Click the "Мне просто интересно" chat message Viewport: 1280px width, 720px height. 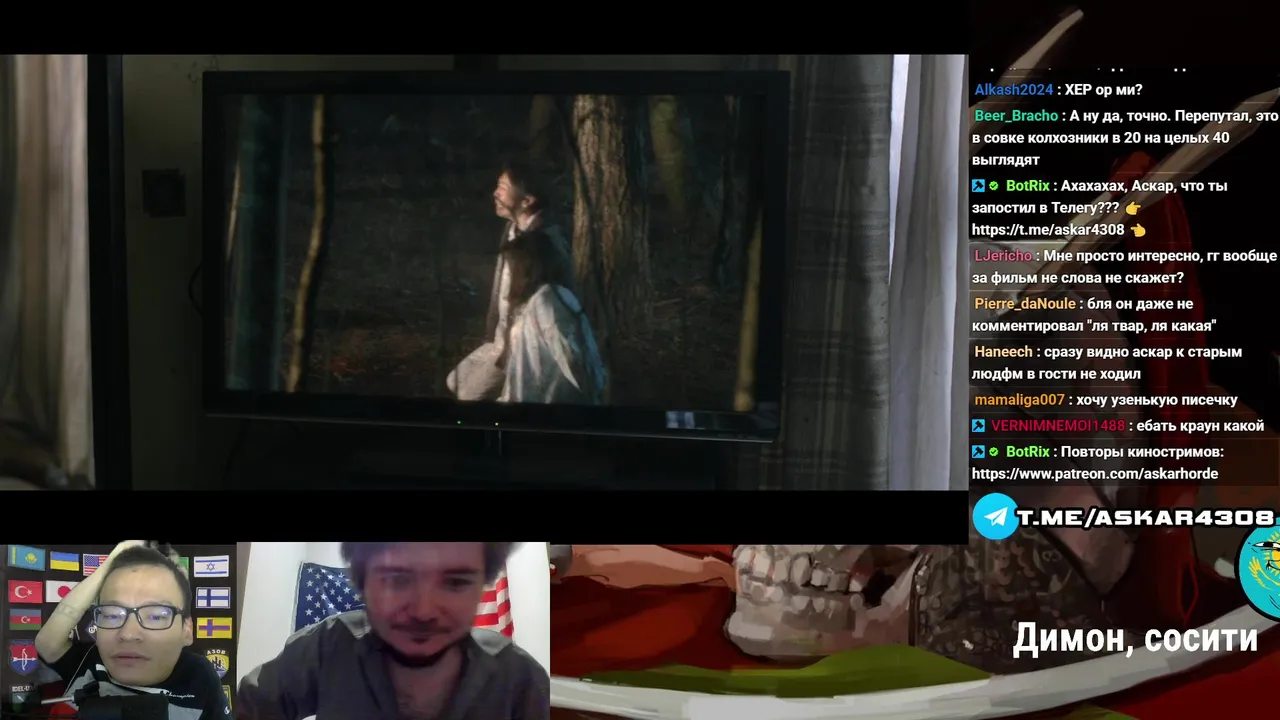1125,267
